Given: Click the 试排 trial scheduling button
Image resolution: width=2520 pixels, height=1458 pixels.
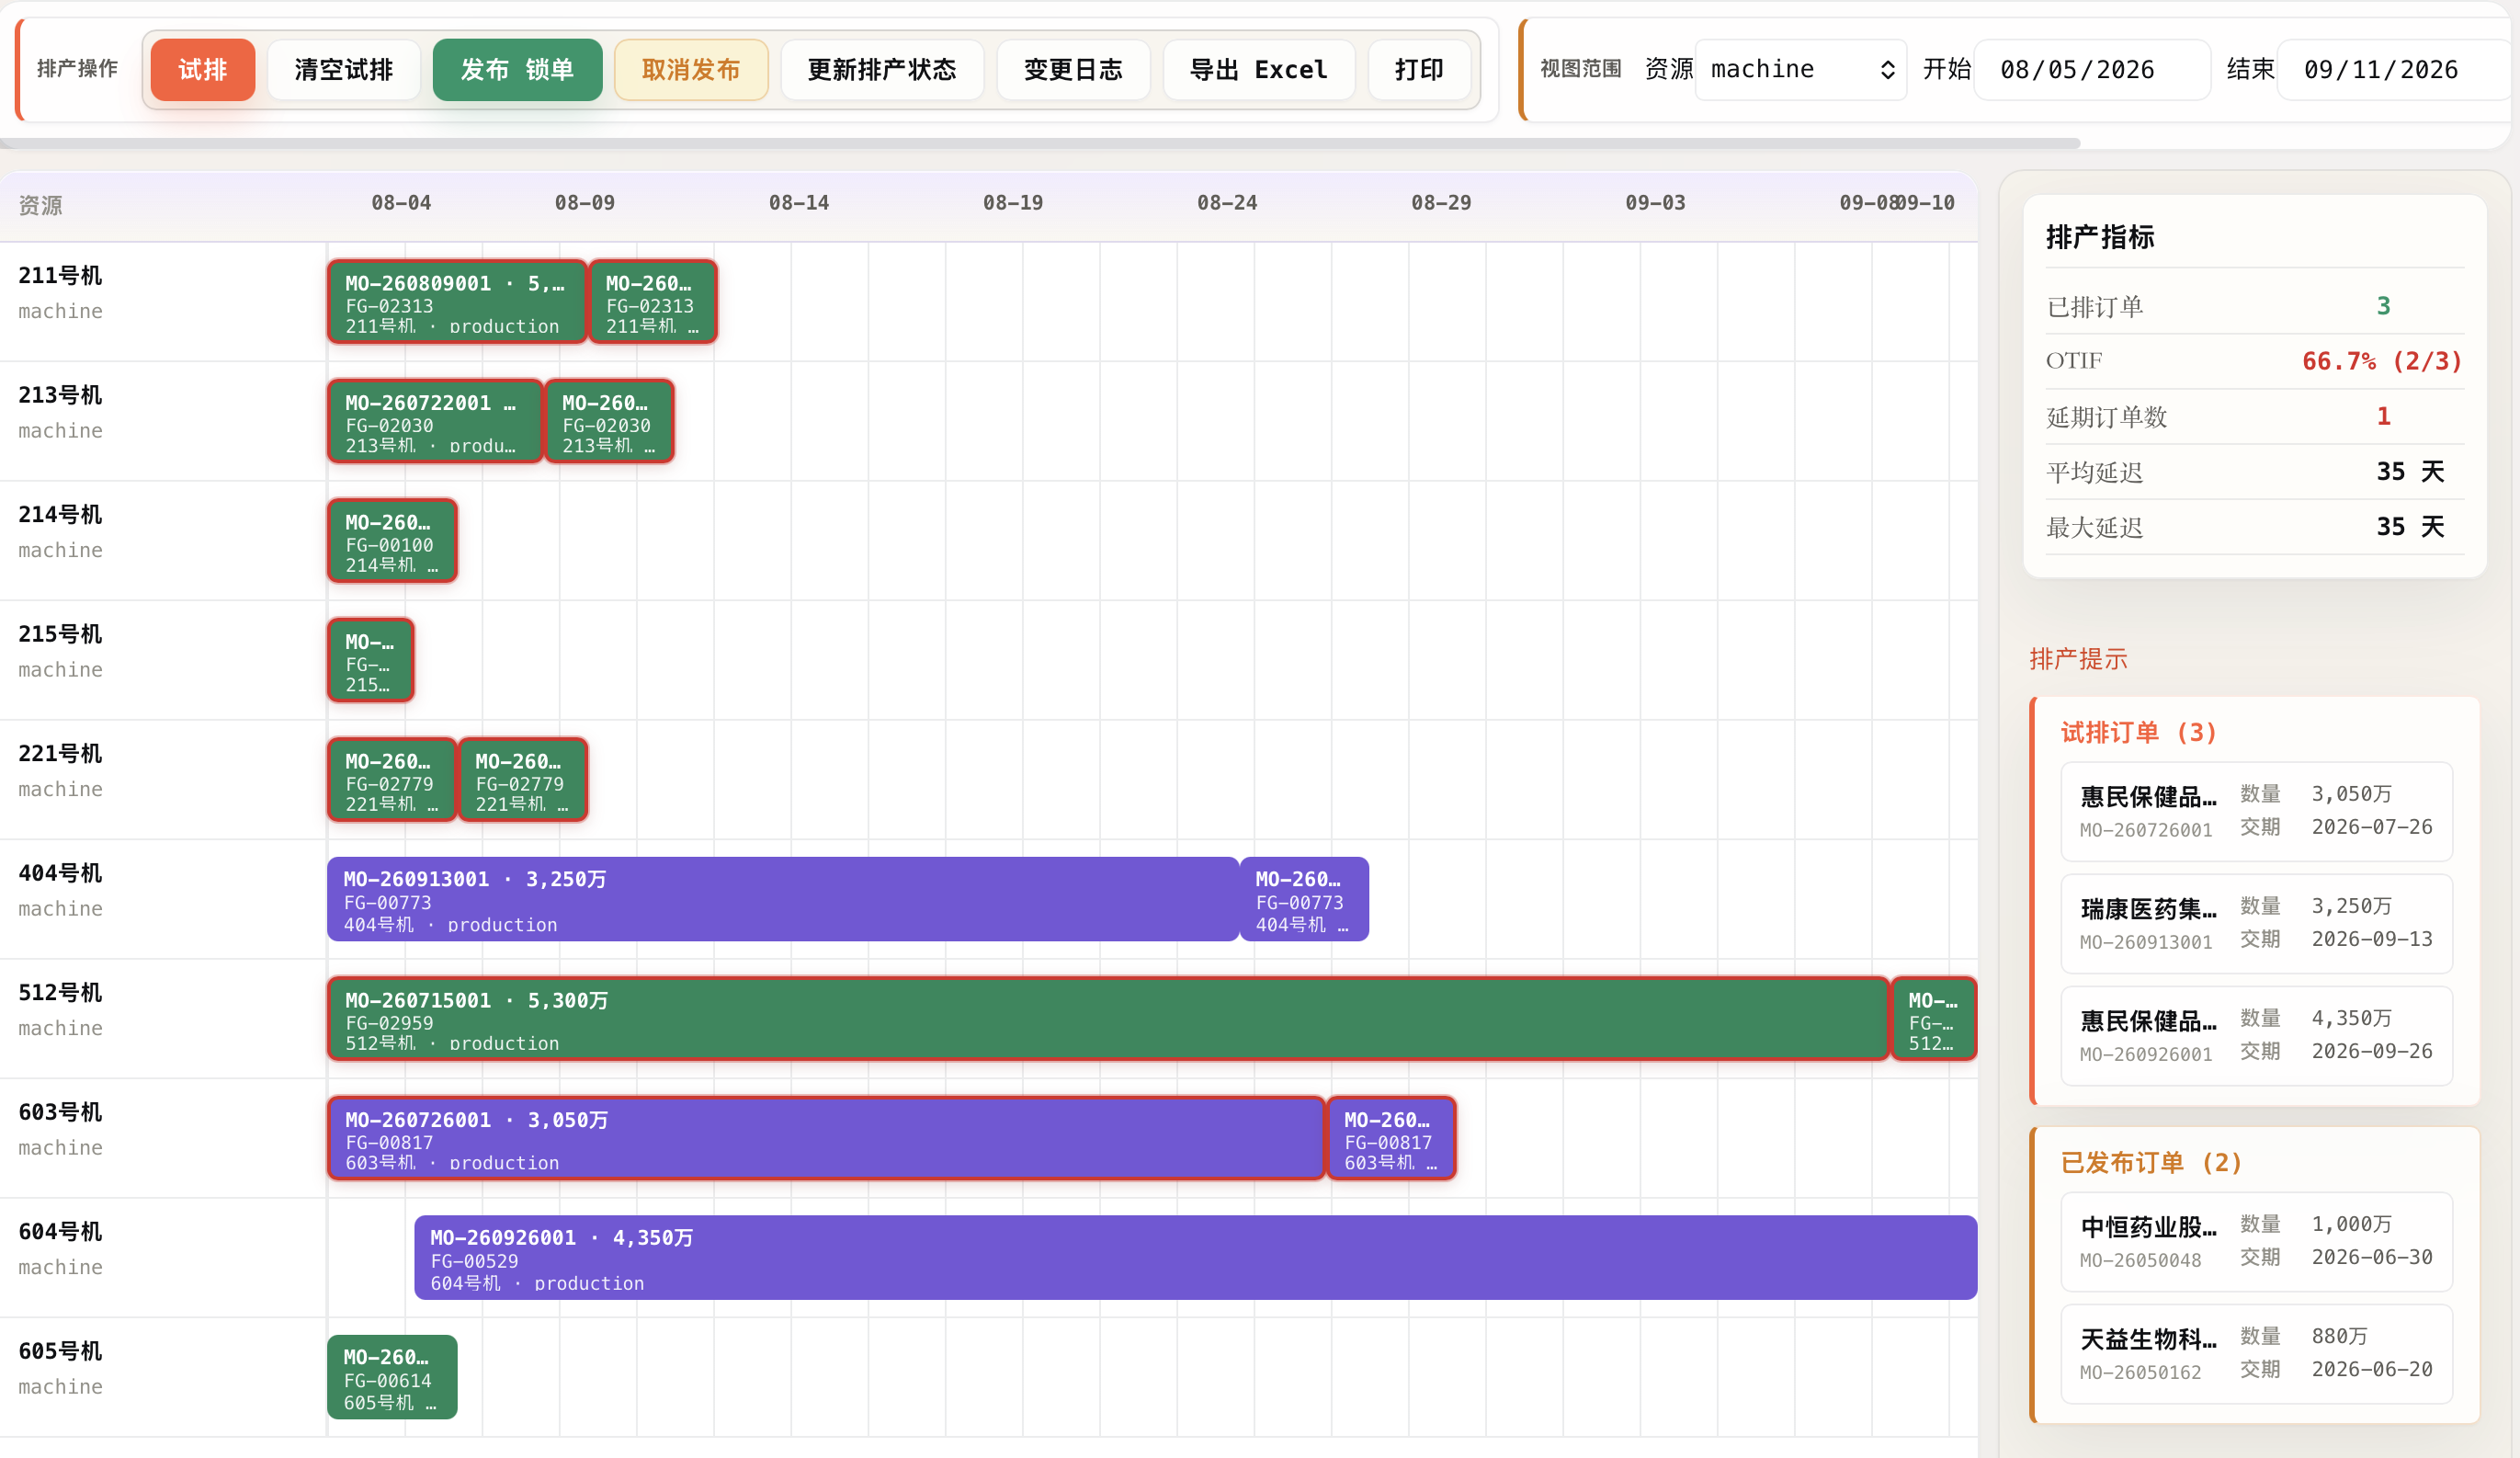Looking at the screenshot, I should (x=203, y=70).
